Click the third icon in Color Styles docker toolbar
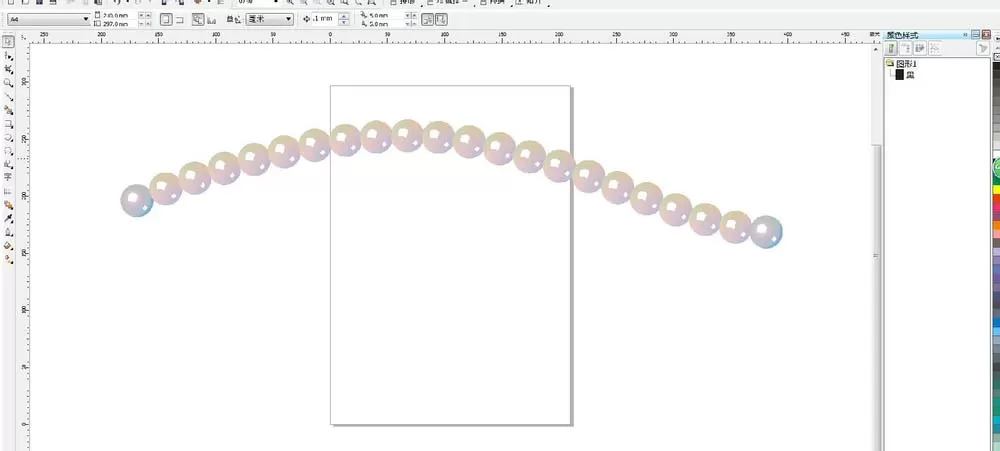Screen dimensions: 1000x451 920,48
